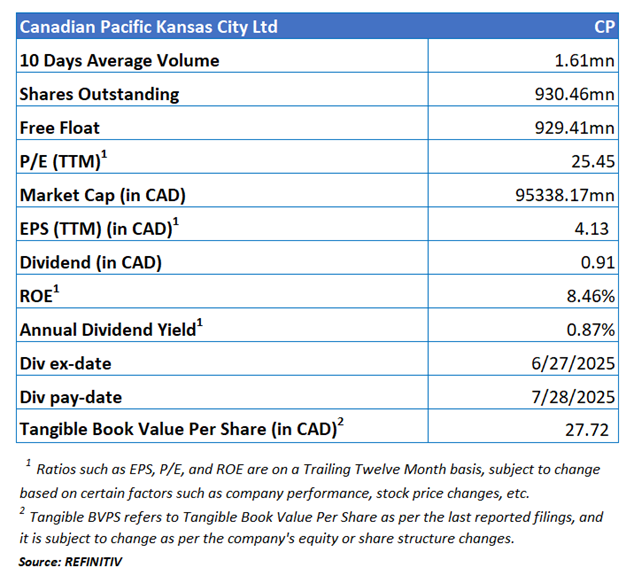Viewport: 634px width, 583px height.
Task: Select the 'Annual Dividend Yield' label
Action: pos(111,329)
